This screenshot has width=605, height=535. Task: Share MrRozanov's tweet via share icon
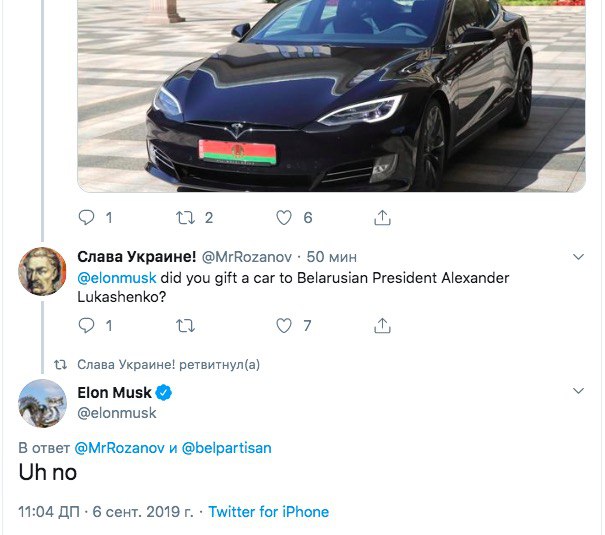pos(382,325)
